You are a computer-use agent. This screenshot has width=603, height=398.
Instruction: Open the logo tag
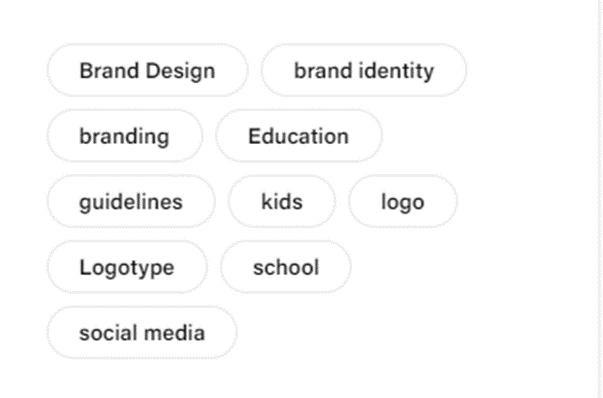403,201
